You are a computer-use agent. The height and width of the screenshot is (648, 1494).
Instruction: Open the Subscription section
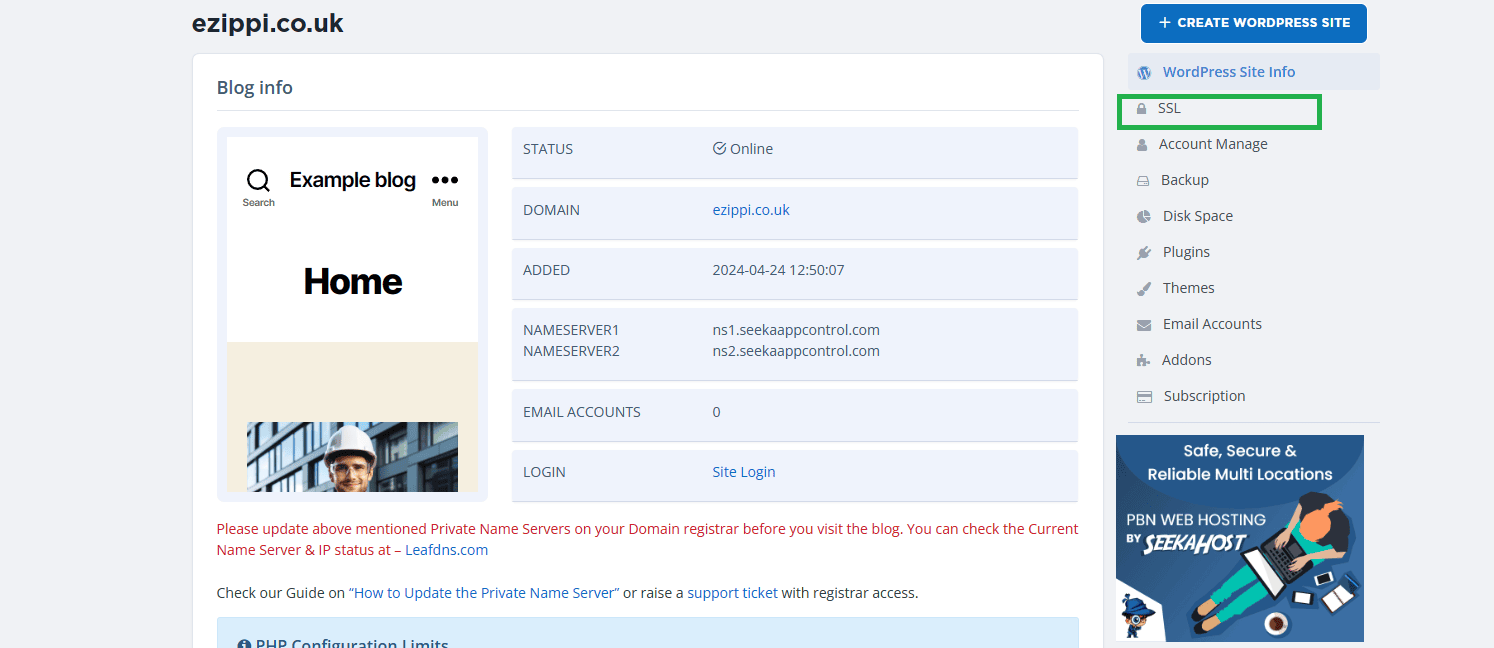pyautogui.click(x=1204, y=396)
